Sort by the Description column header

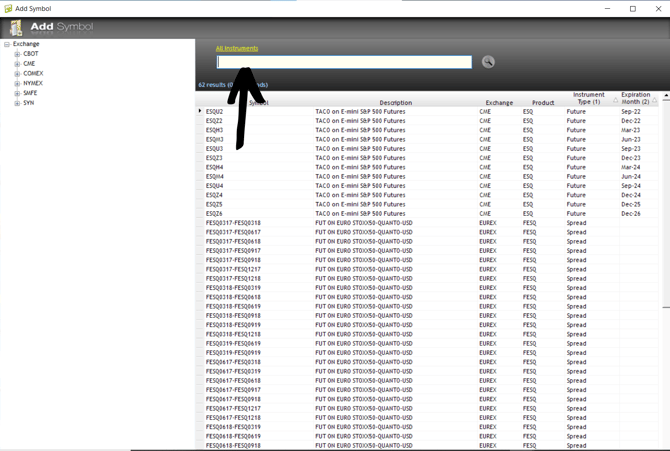pos(395,102)
